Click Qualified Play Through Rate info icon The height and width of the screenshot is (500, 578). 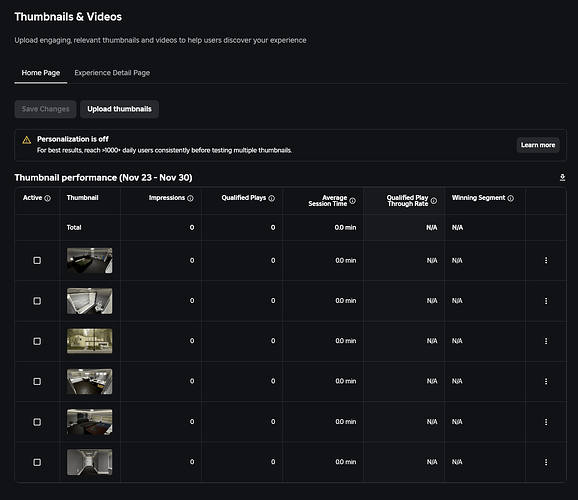pyautogui.click(x=434, y=201)
